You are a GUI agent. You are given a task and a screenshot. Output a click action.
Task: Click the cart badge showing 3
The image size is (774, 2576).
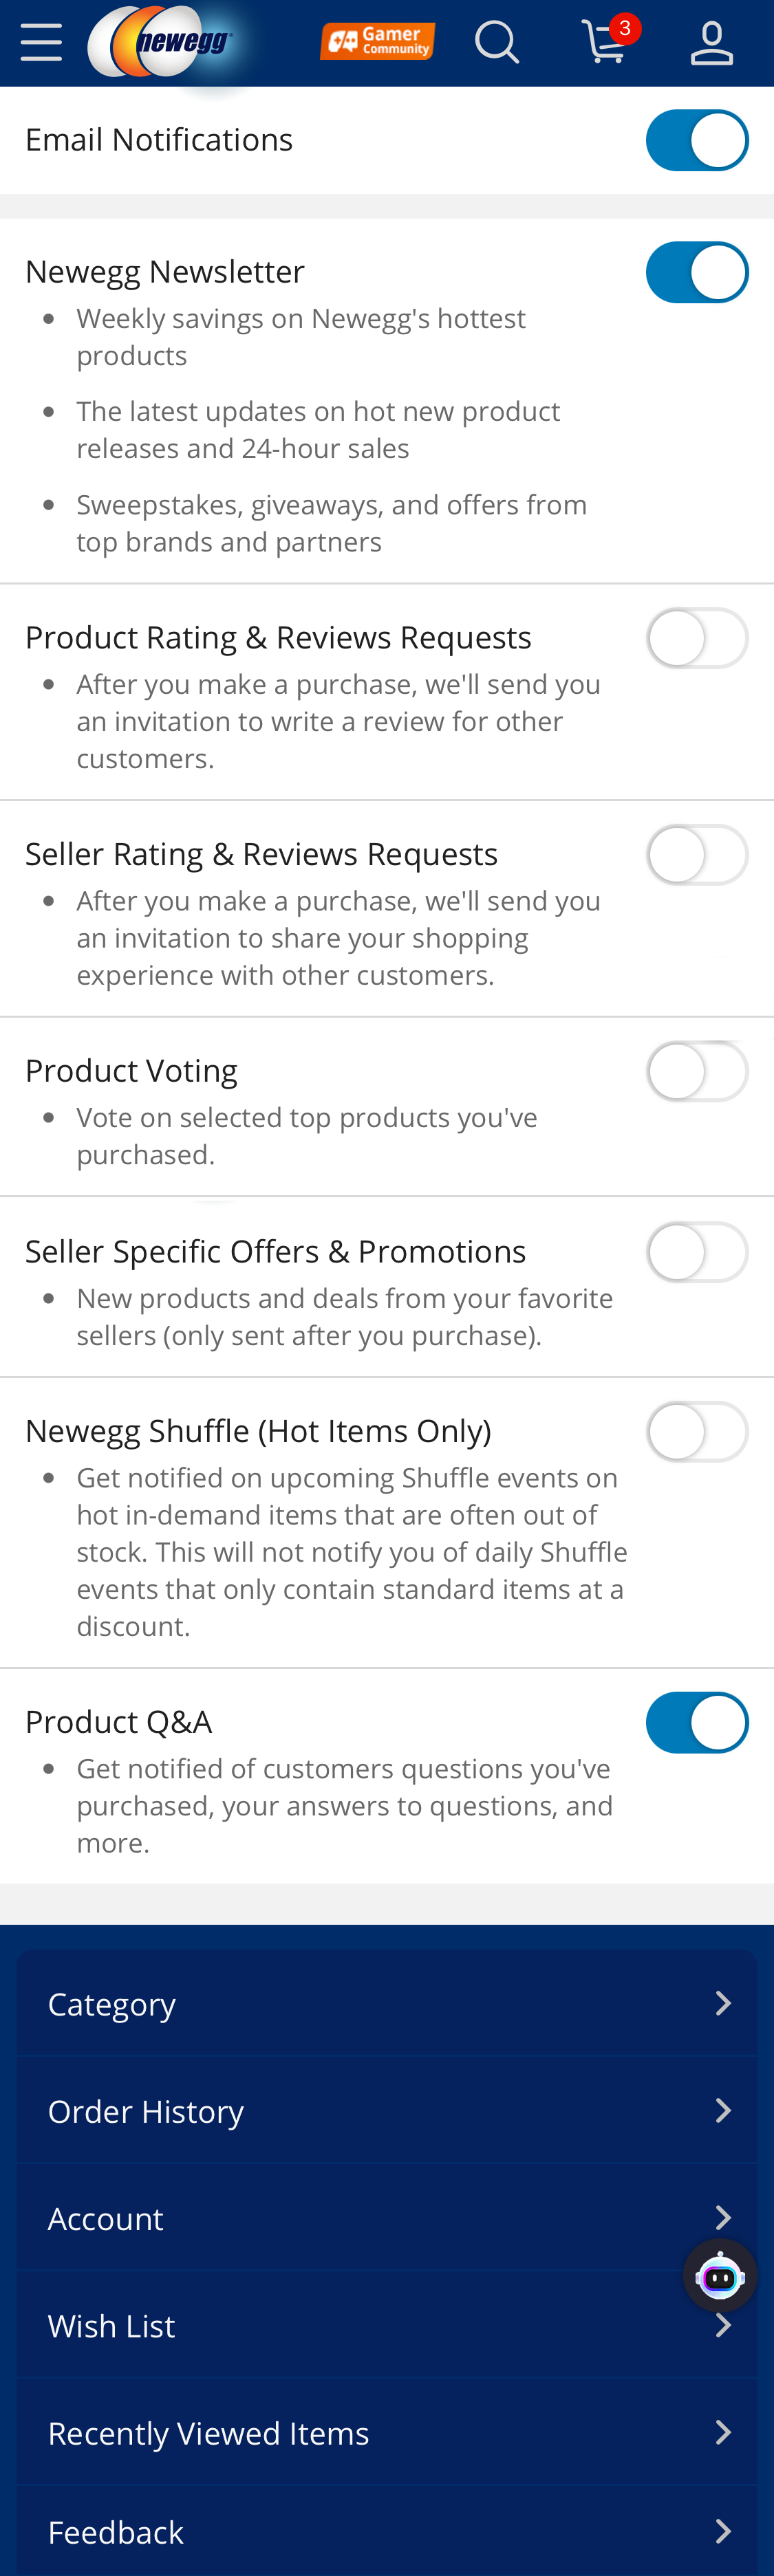623,27
